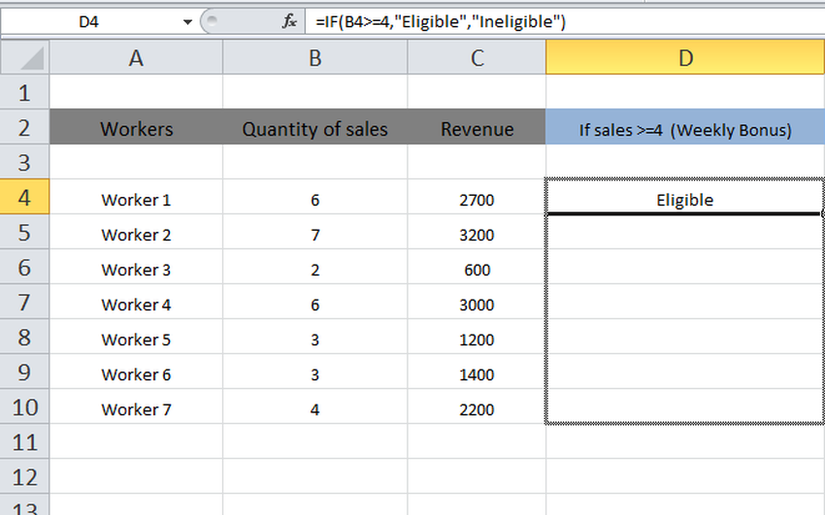This screenshot has height=515, width=825.
Task: Select column C header
Action: pyautogui.click(x=477, y=58)
